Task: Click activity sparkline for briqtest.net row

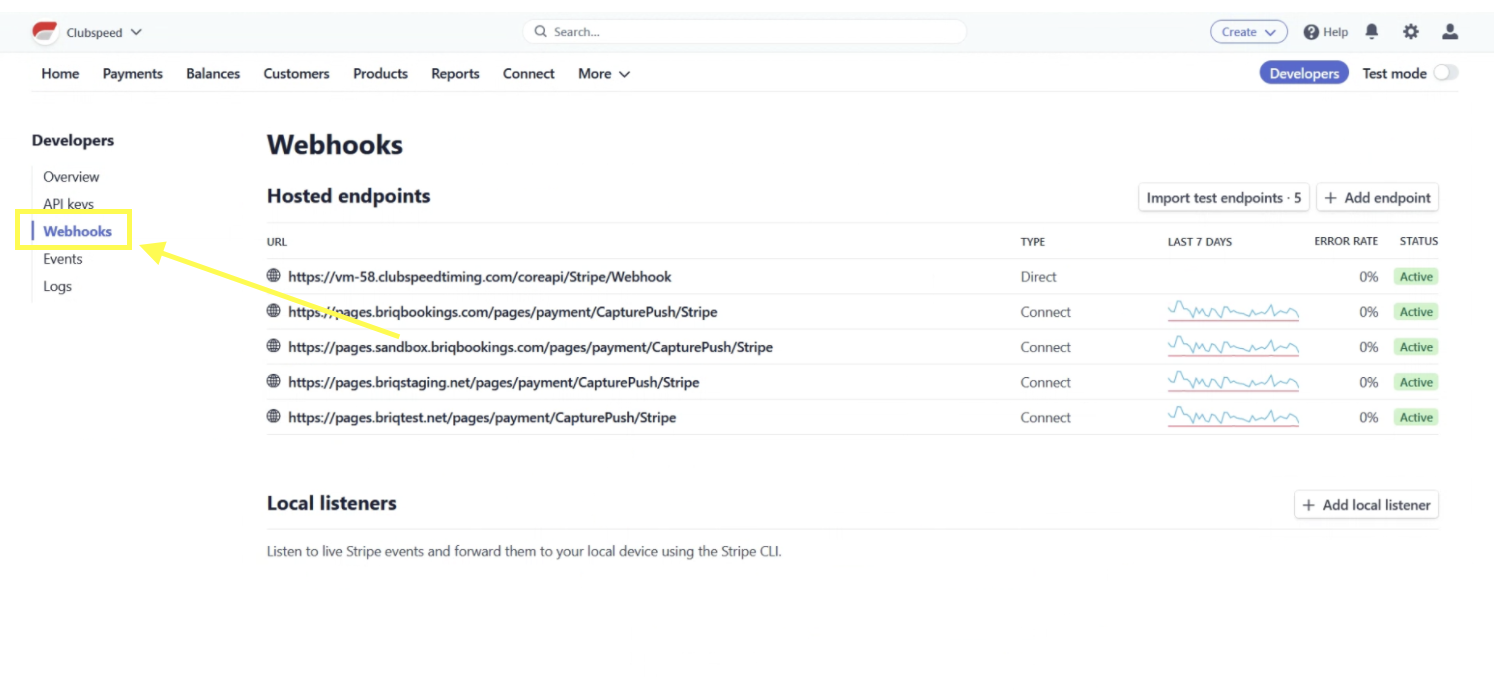Action: point(1233,417)
